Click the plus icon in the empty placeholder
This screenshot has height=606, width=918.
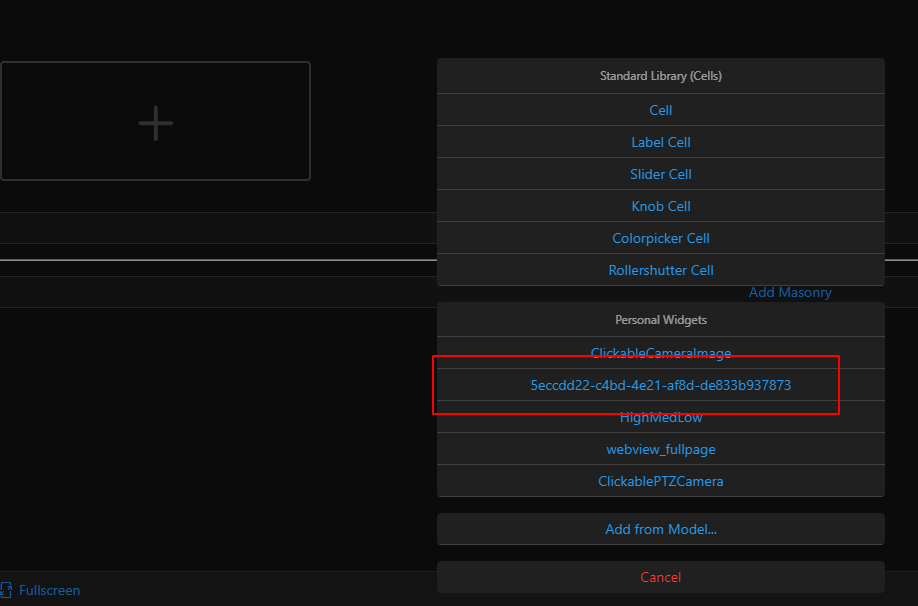155,122
